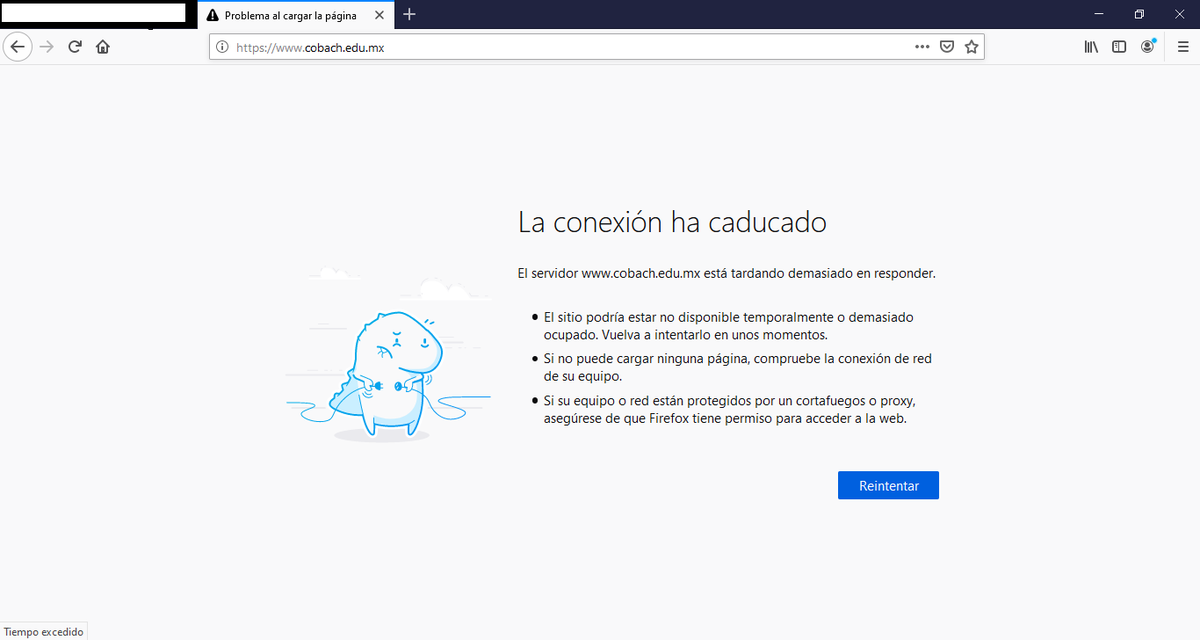The image size is (1200, 640).
Task: Open a new tab with plus button
Action: tap(409, 14)
